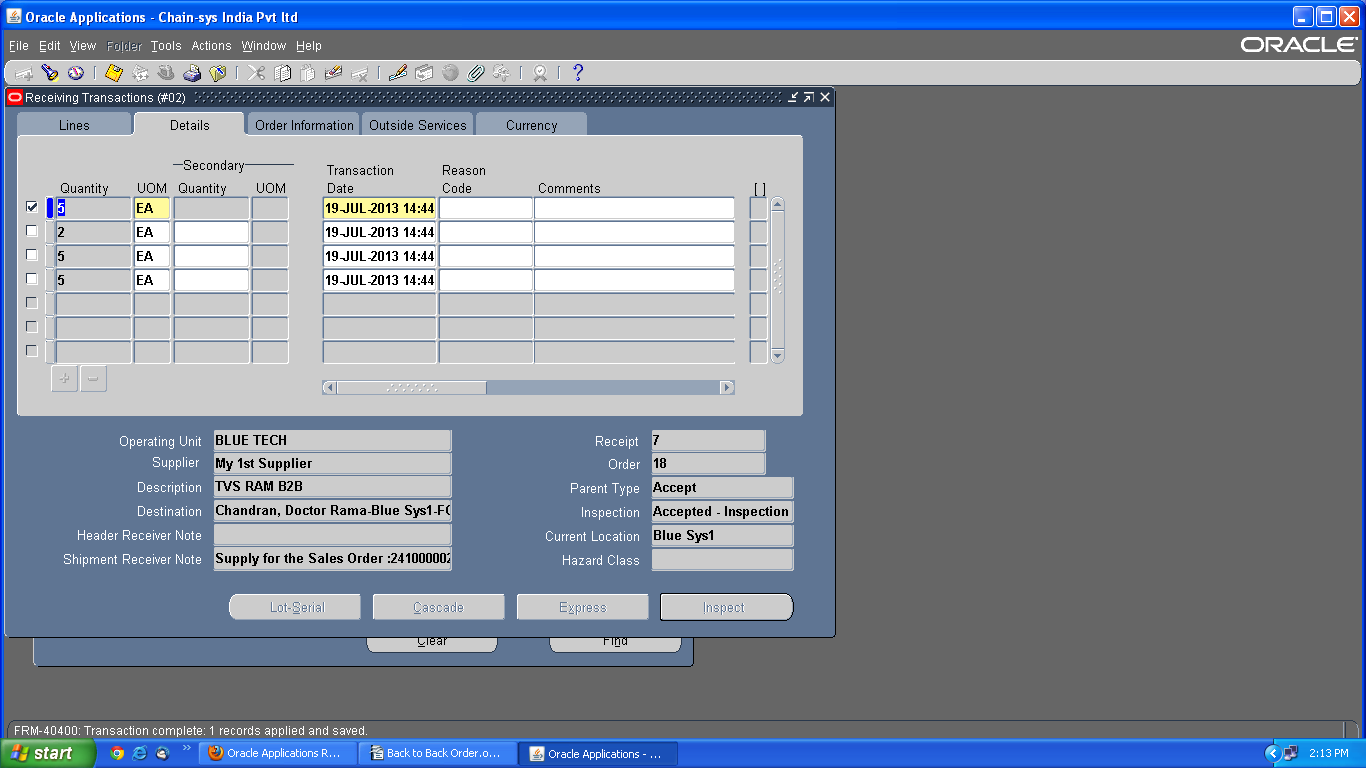Screen dimensions: 1366x768
Task: Switch to the Currency tab
Action: (x=531, y=125)
